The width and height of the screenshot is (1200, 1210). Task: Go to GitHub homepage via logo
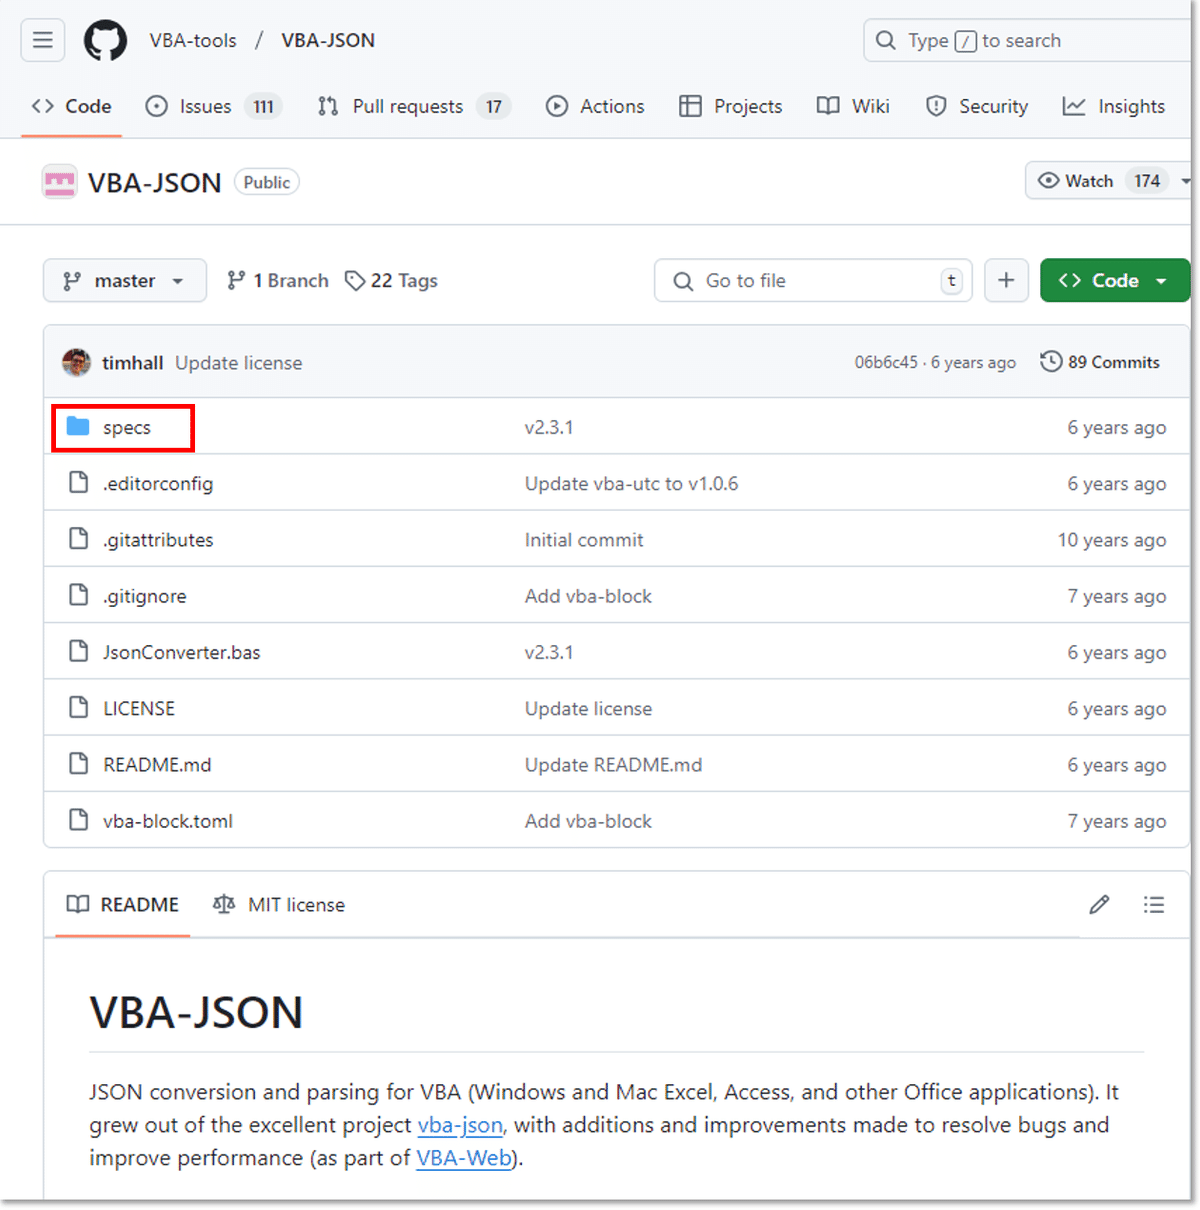pyautogui.click(x=105, y=40)
